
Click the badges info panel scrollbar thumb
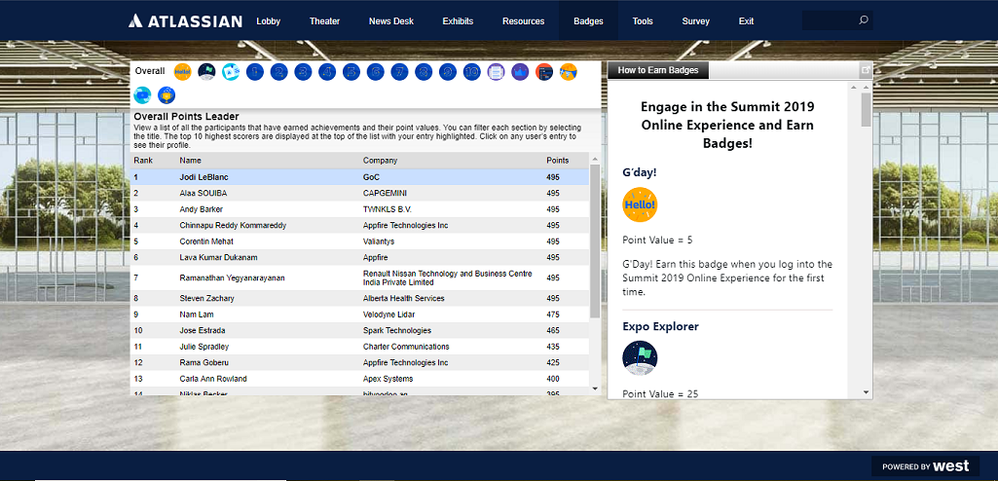coord(866,109)
